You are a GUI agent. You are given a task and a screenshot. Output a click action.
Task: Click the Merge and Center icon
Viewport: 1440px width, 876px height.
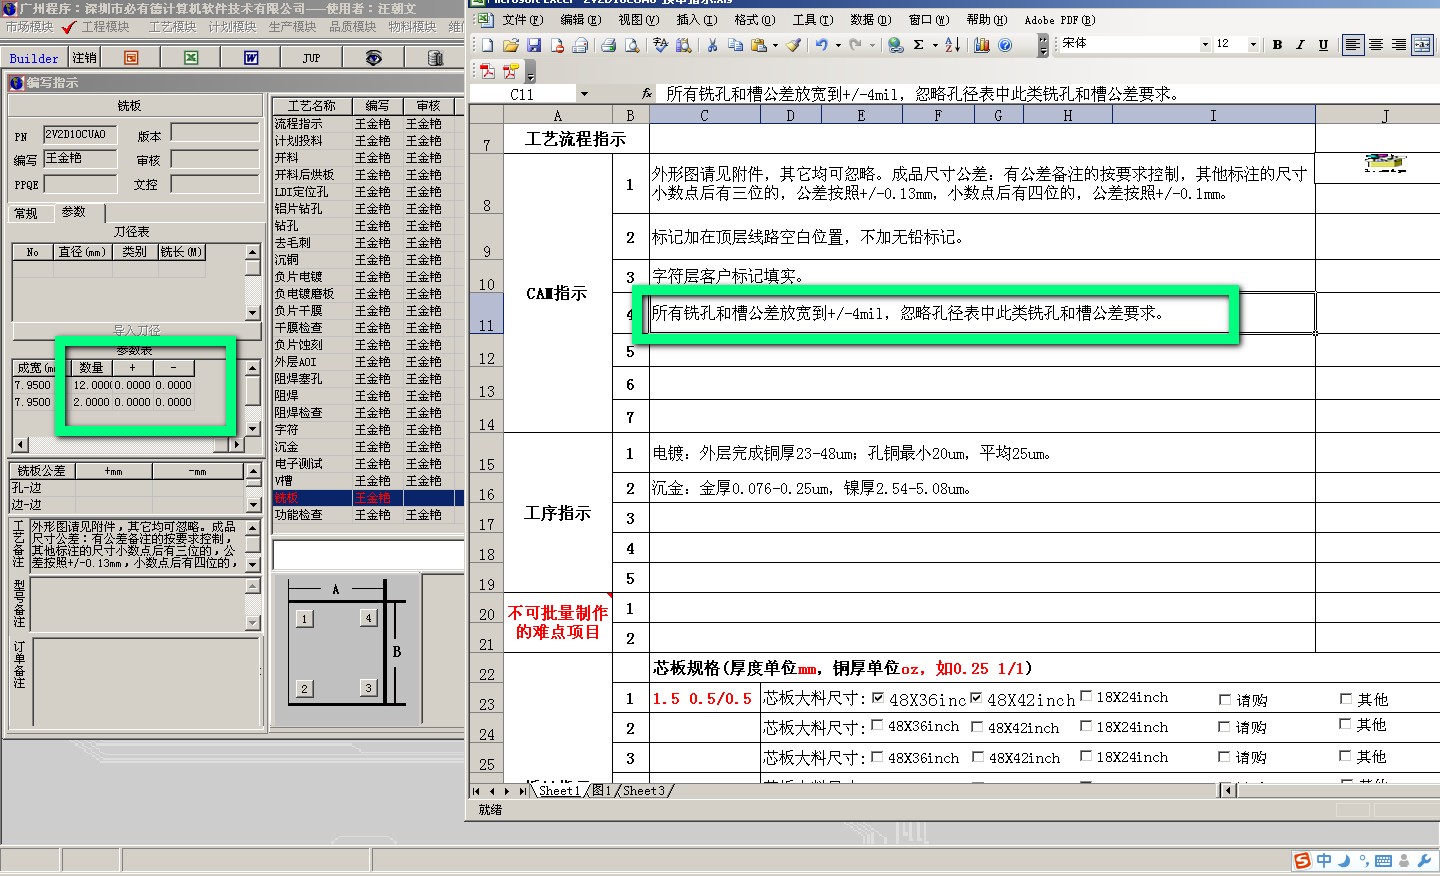pos(1422,44)
